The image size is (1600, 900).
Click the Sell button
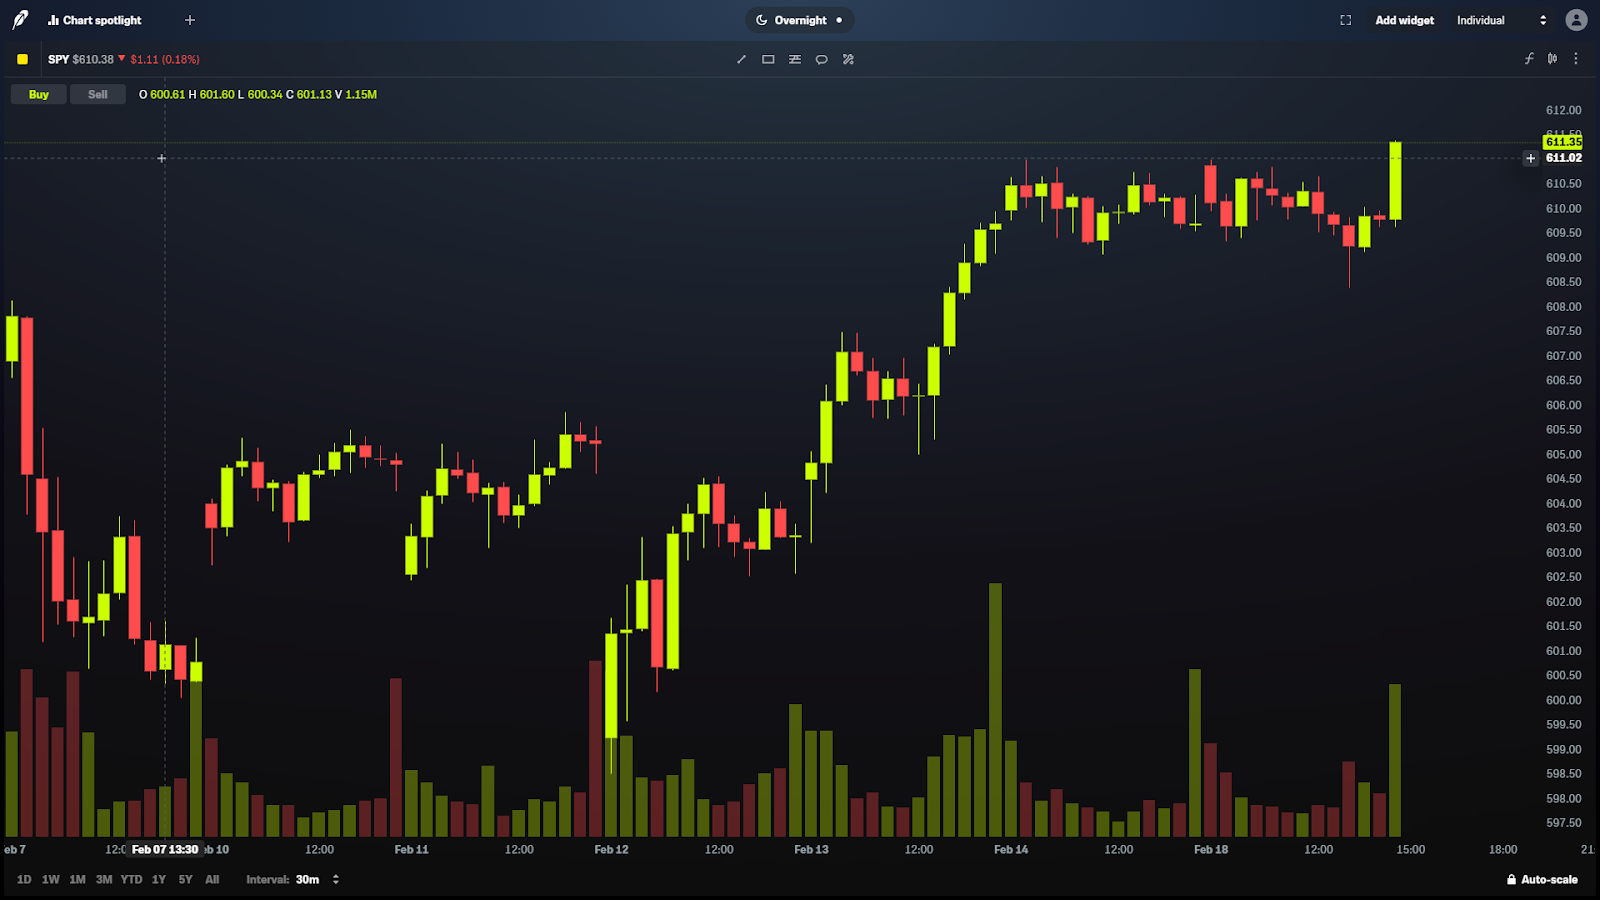tap(97, 94)
